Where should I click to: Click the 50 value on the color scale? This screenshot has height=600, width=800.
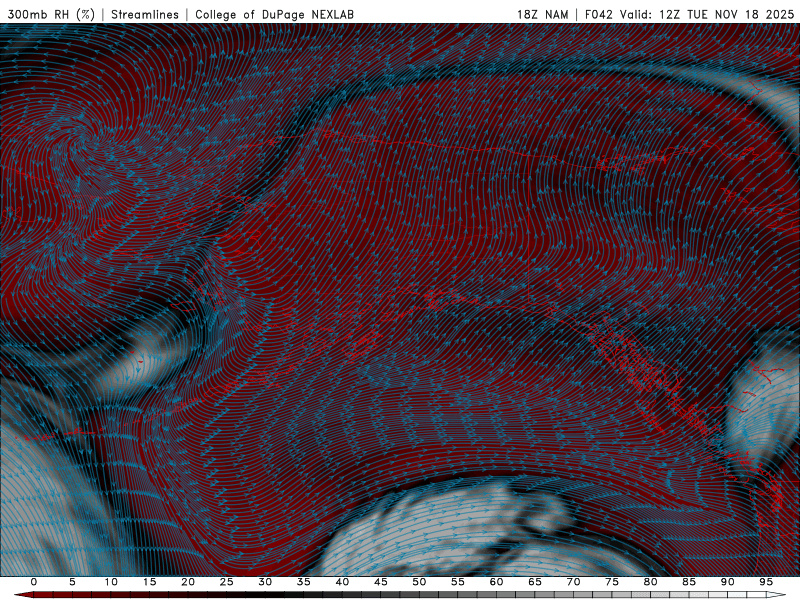419,582
